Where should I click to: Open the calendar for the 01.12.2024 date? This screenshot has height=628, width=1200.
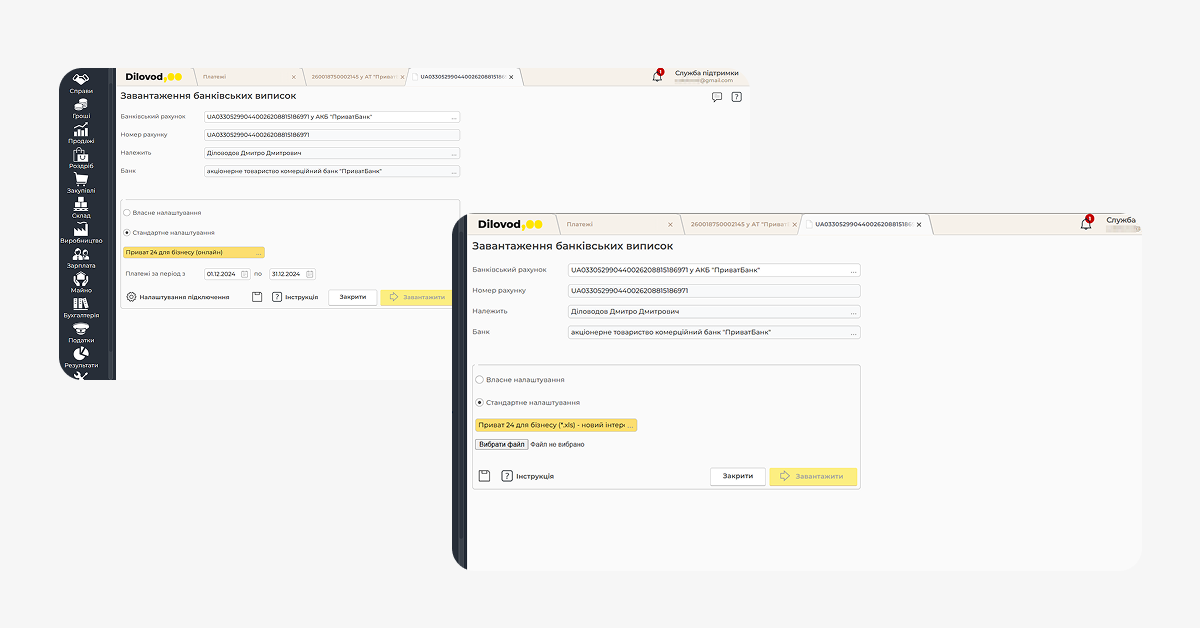tap(244, 274)
